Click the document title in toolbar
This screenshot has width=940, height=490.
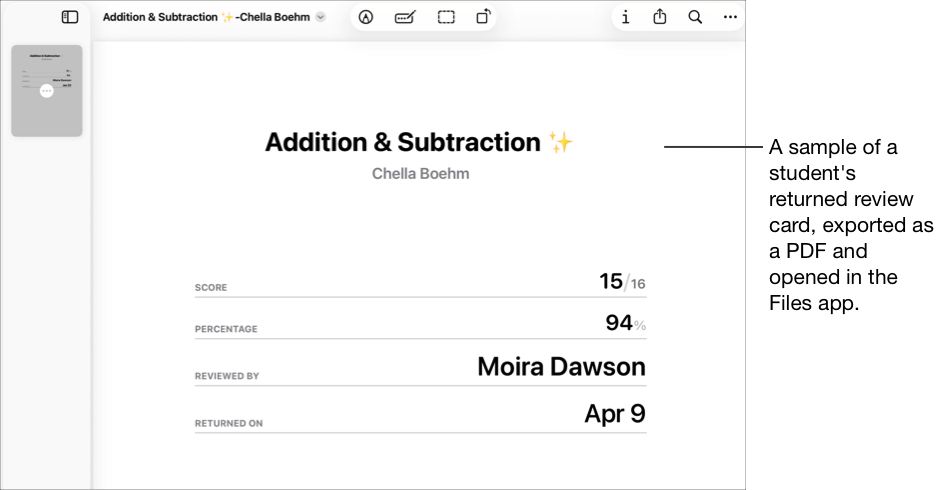click(x=206, y=17)
